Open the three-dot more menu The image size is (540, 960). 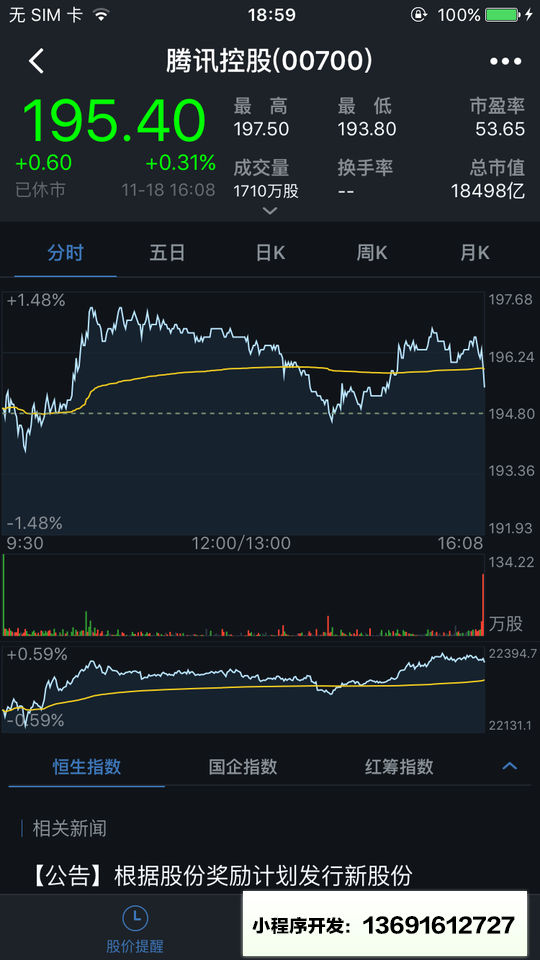[x=506, y=61]
